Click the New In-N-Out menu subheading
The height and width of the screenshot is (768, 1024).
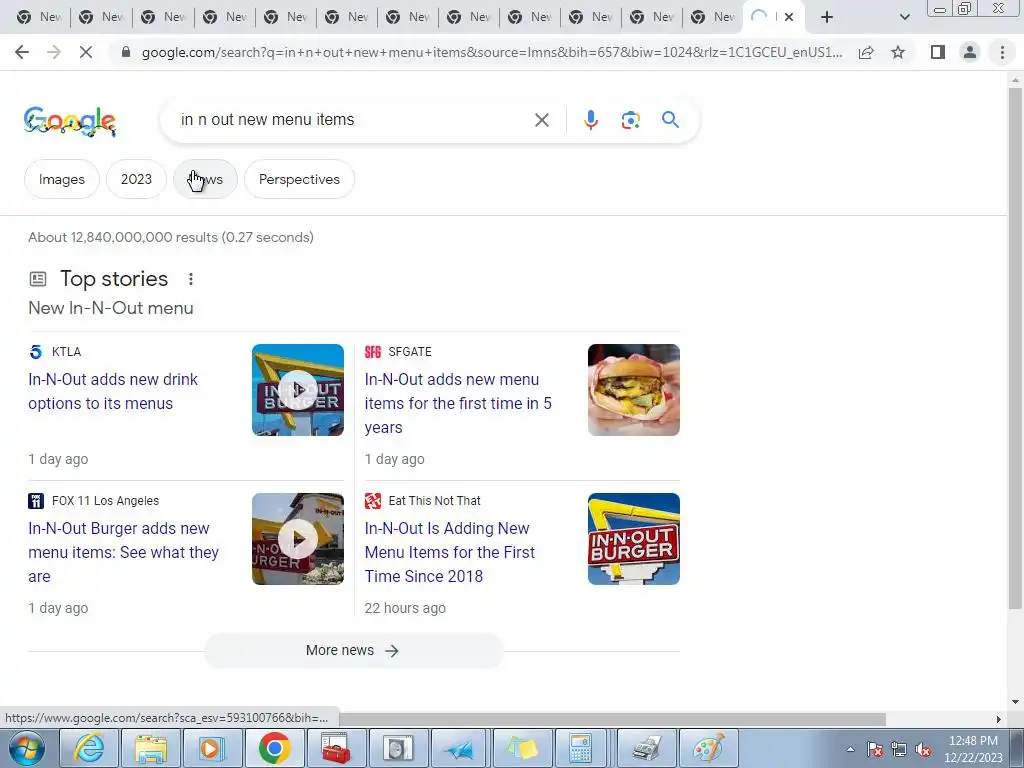[111, 308]
